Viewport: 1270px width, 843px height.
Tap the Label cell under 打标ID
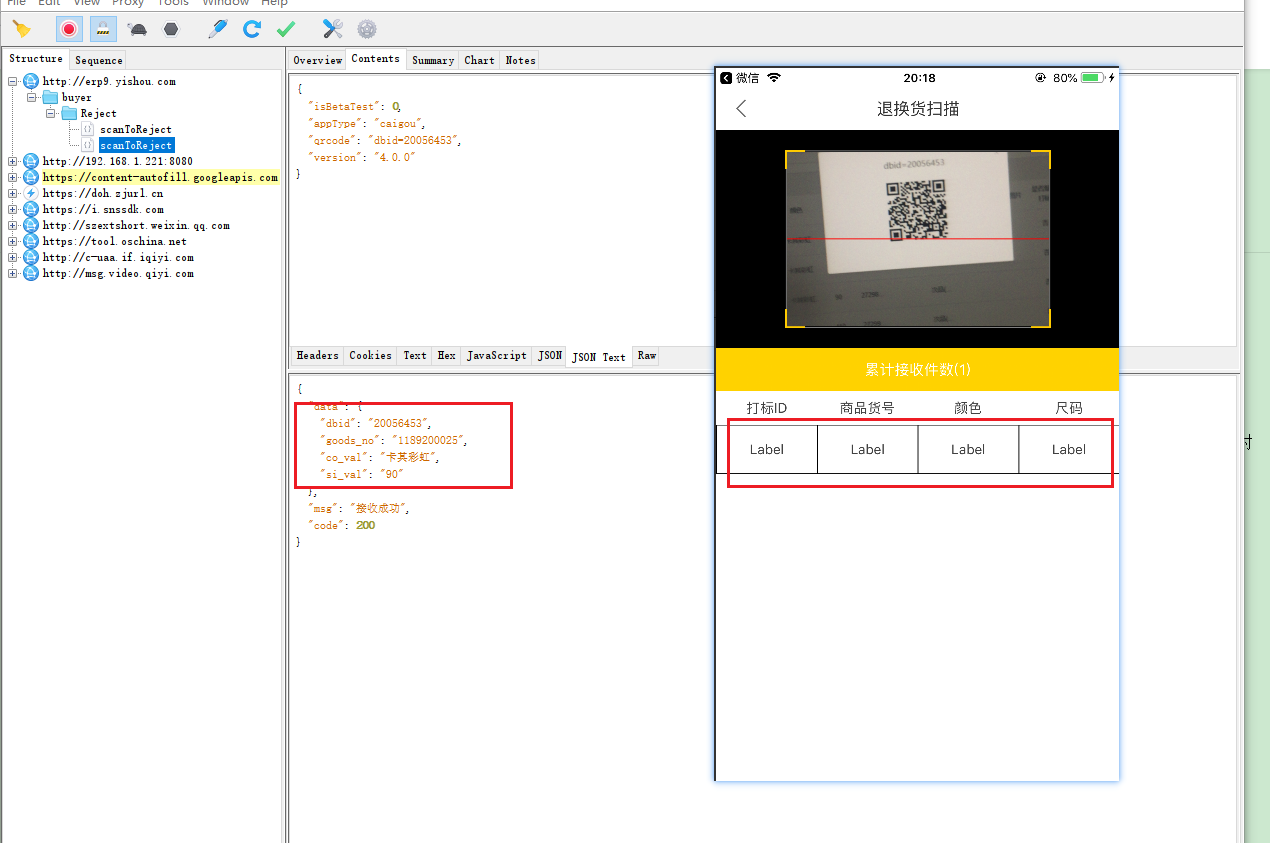click(767, 450)
